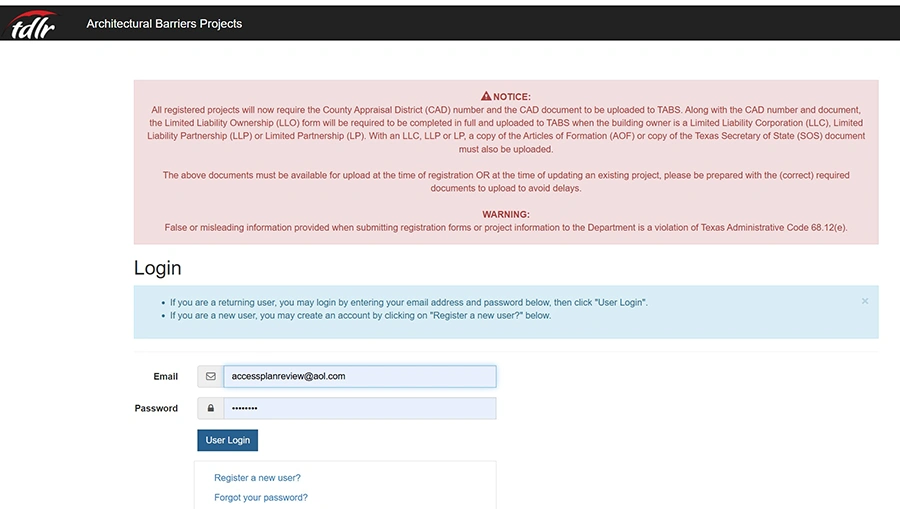Focus the Password input field
The width and height of the screenshot is (900, 509).
(x=359, y=408)
